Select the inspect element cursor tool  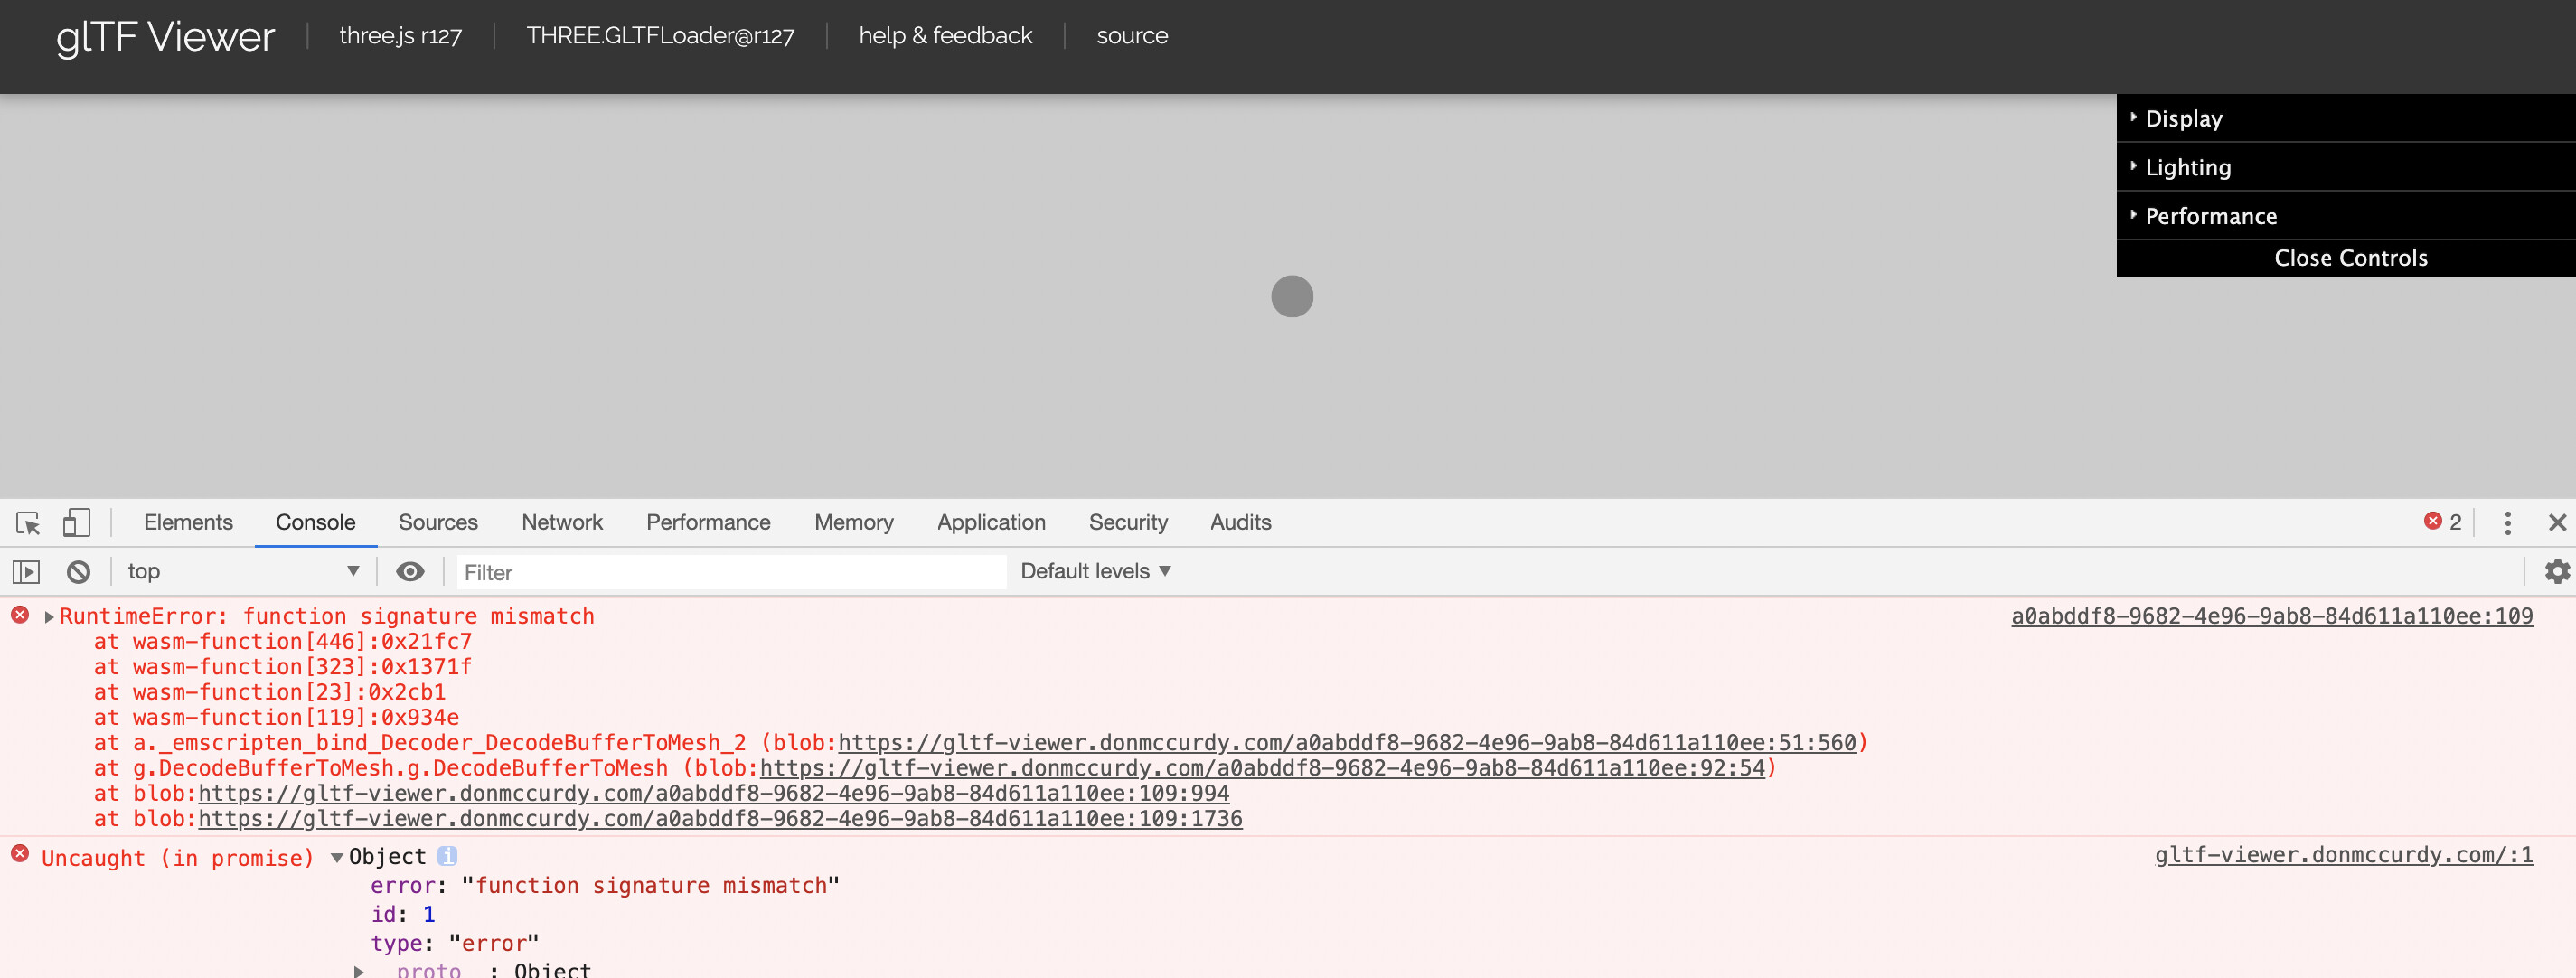[x=26, y=522]
